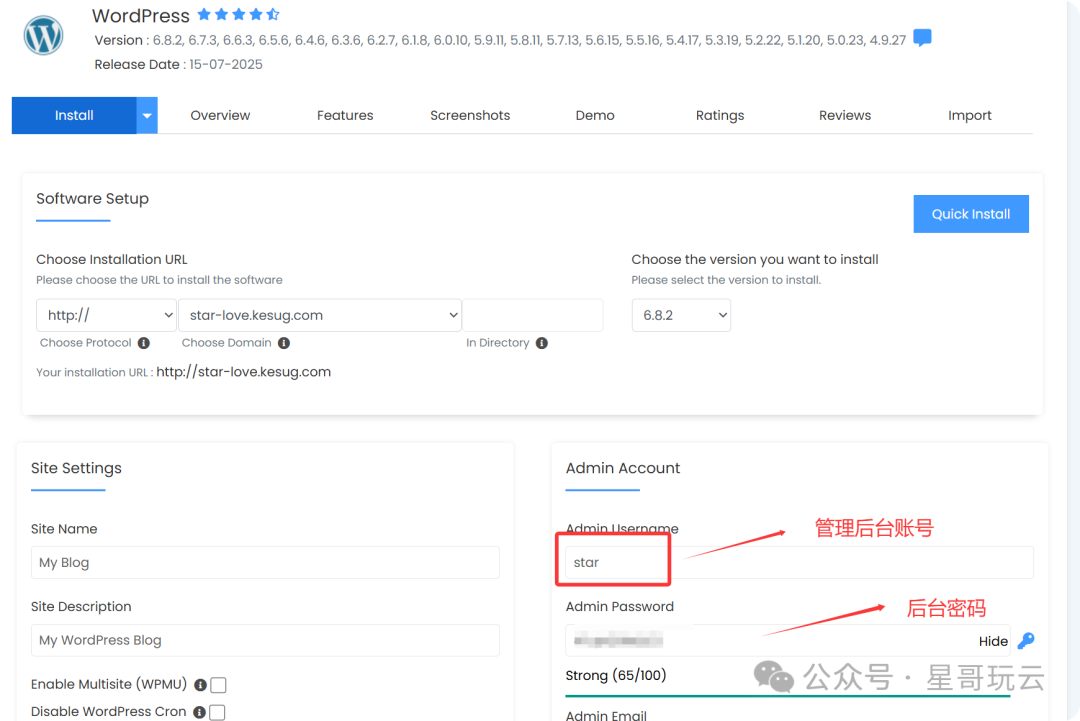The image size is (1080, 721).
Task: Check the Disable WordPress Cron checkbox
Action: tap(217, 712)
